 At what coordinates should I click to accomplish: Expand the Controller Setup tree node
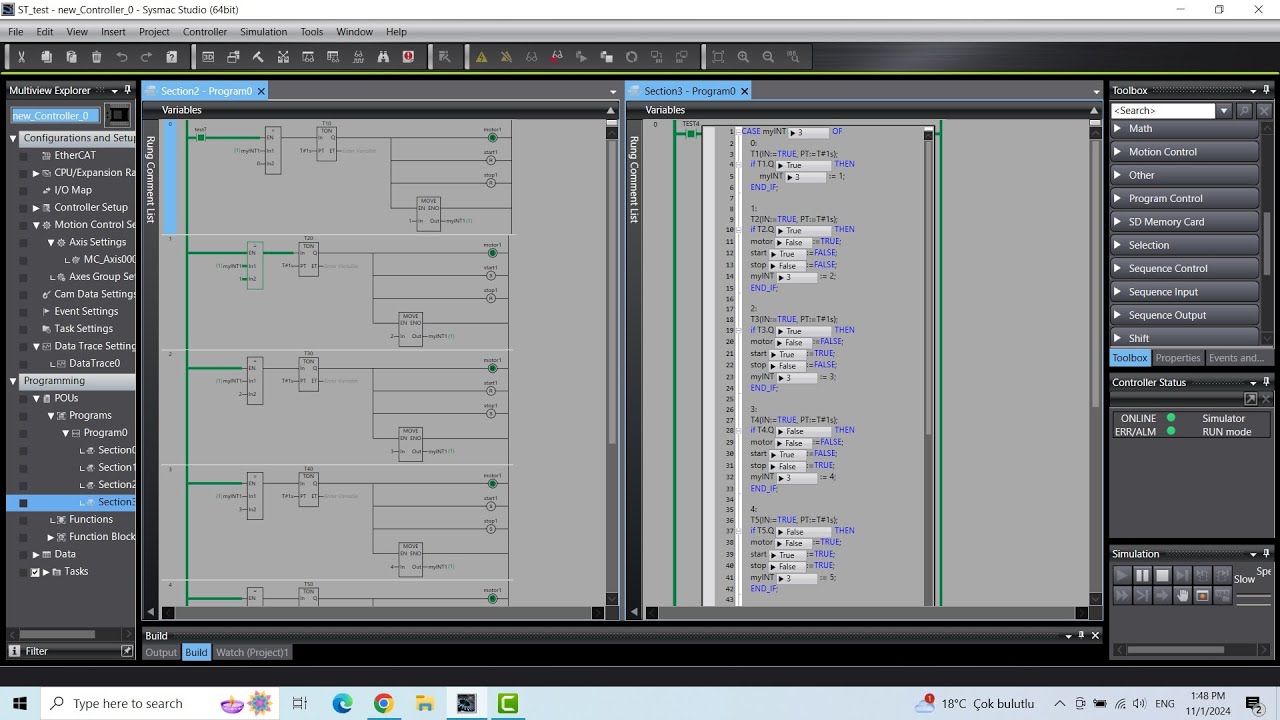tap(36, 208)
